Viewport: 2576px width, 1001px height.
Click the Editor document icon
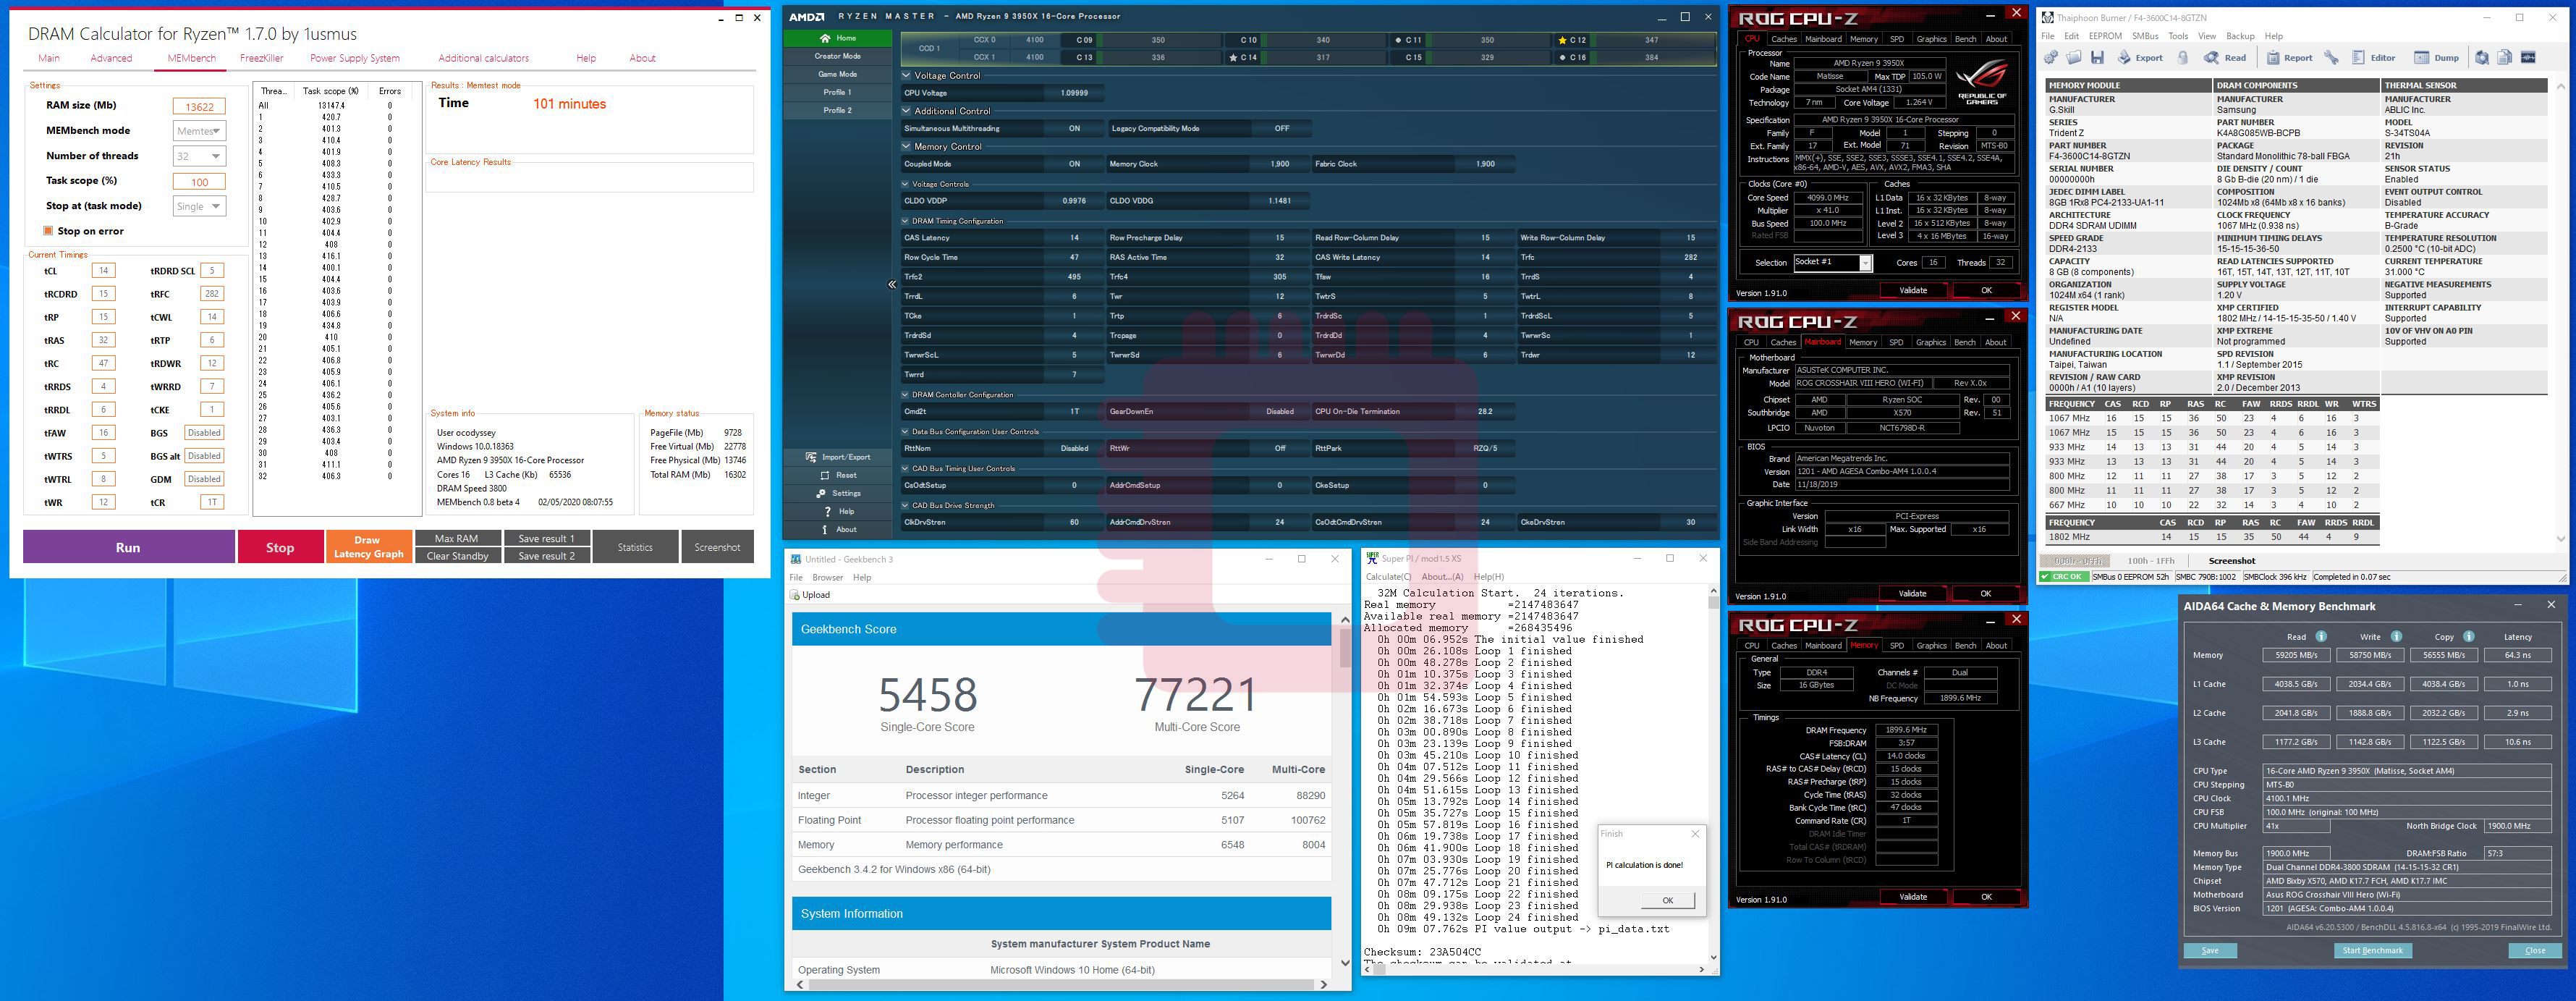click(x=2359, y=58)
